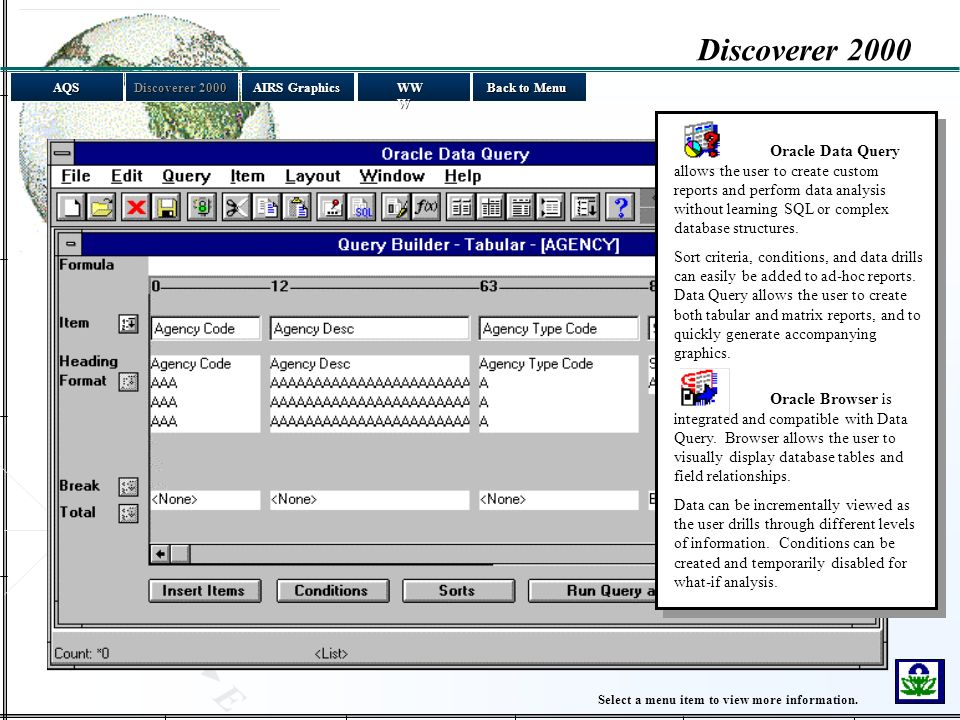The height and width of the screenshot is (720, 960).
Task: Click the red pushpin toolbar icon
Action: pyautogui.click(x=332, y=208)
